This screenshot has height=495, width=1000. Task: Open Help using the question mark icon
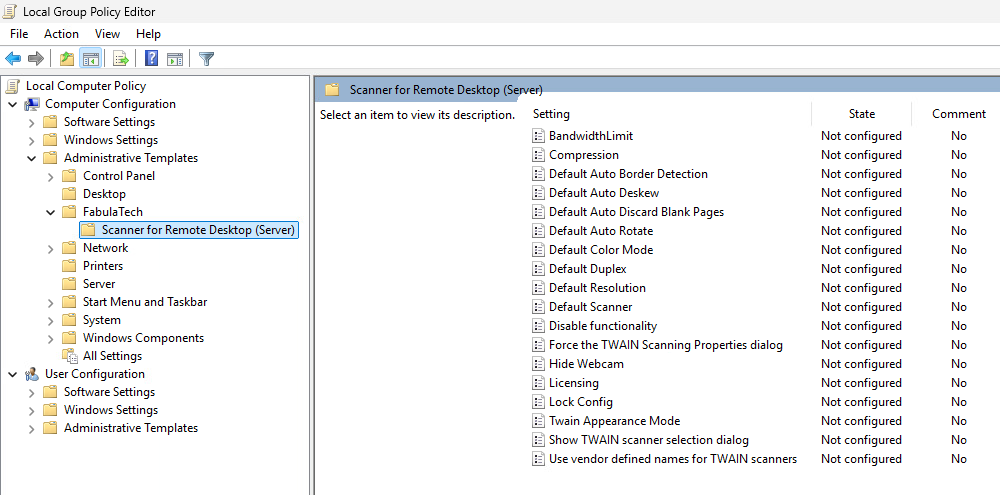pos(151,59)
